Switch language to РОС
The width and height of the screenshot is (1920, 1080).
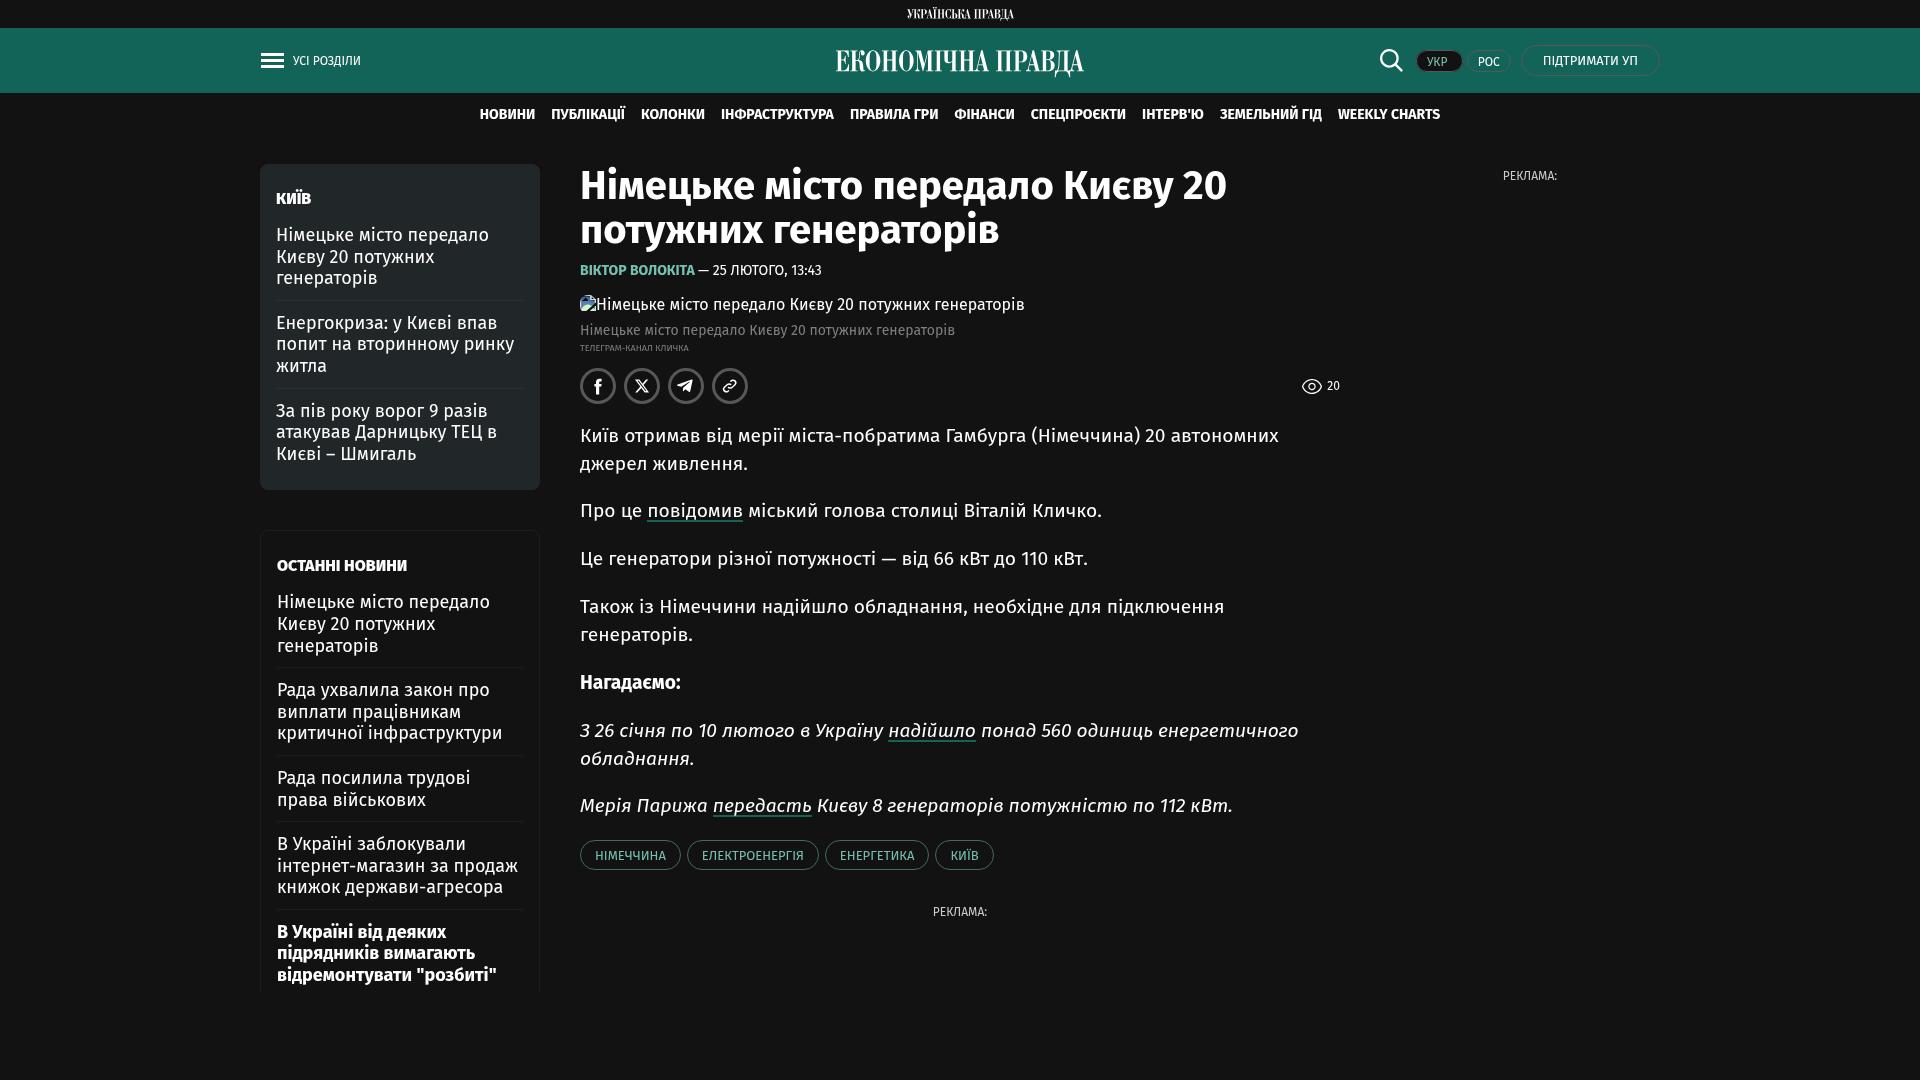(x=1488, y=62)
